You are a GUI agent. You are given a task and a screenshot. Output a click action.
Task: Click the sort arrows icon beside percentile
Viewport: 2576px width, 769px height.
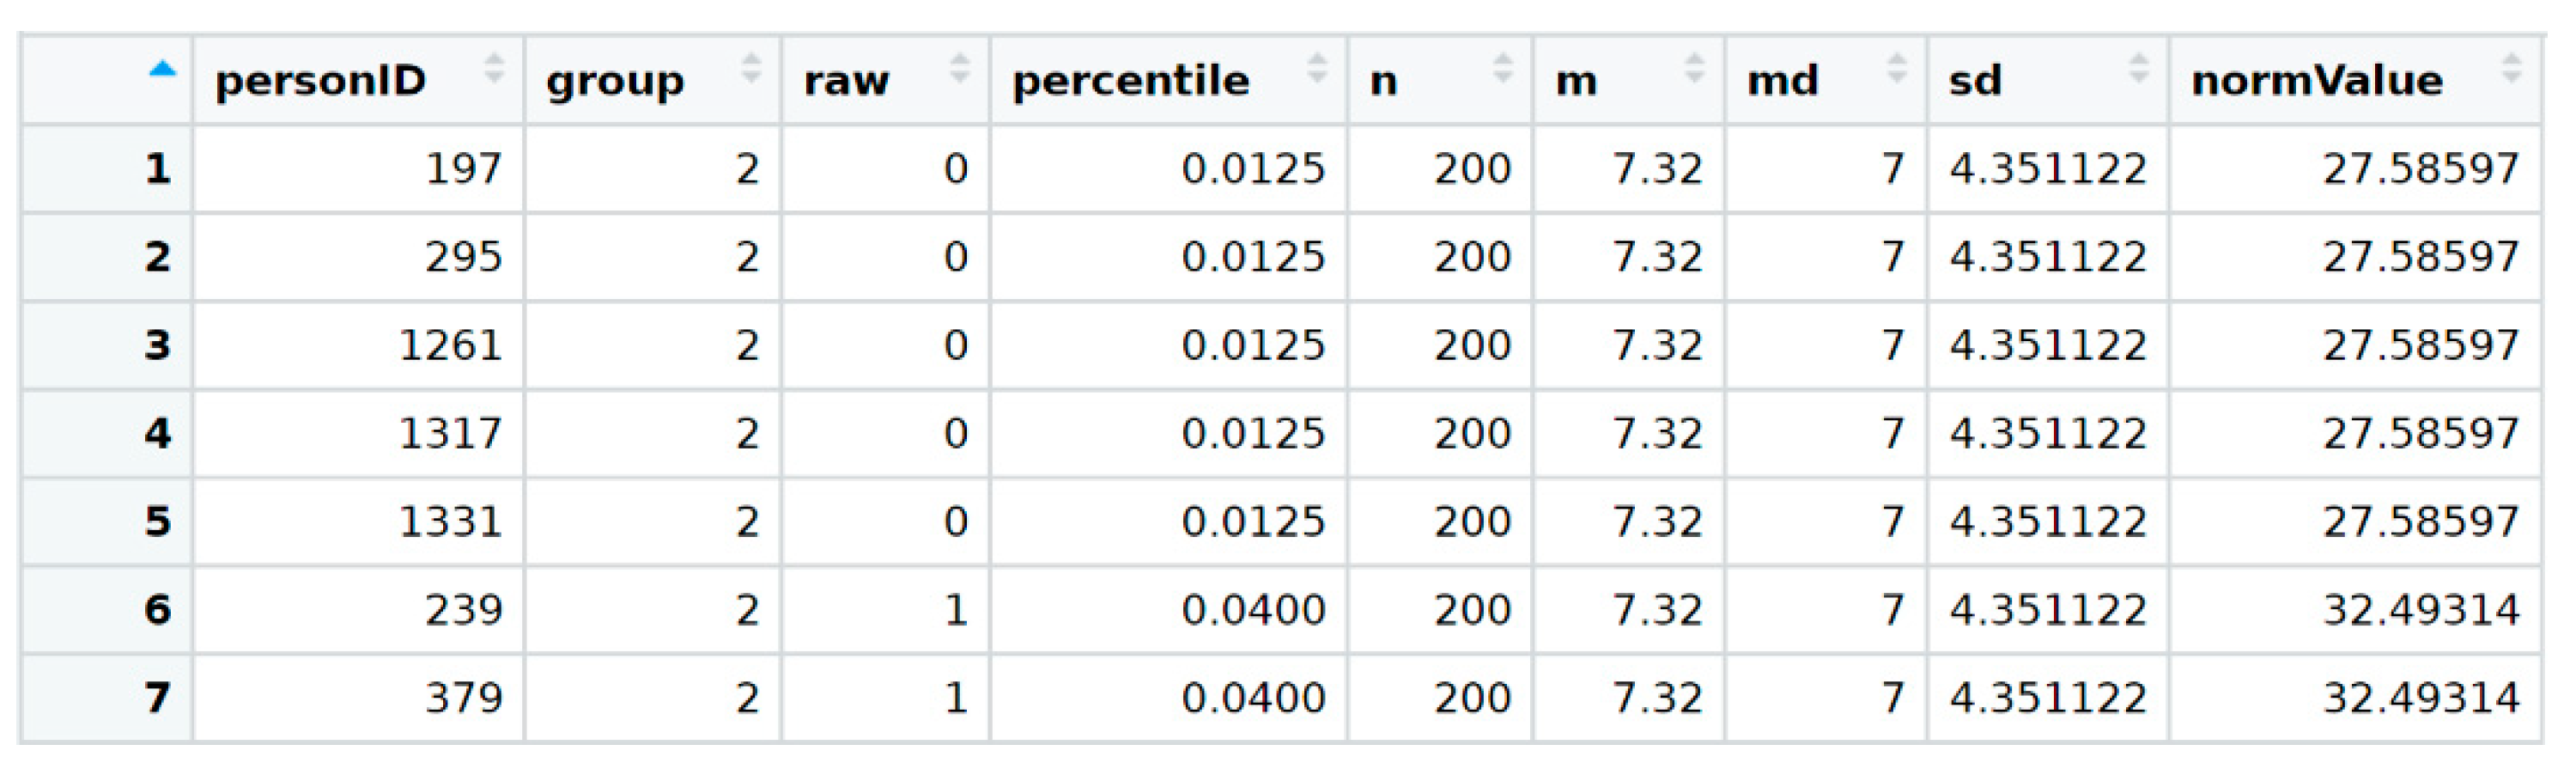1317,69
